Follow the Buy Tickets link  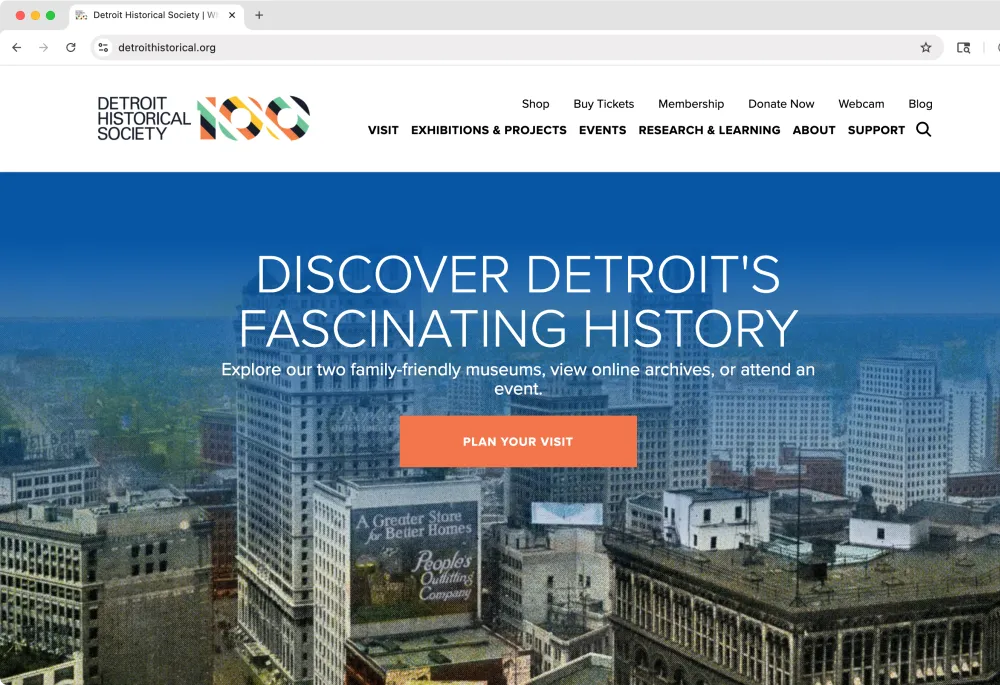tap(603, 104)
